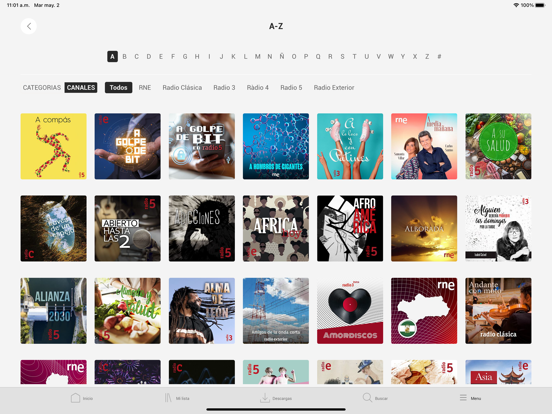This screenshot has height=414, width=552.
Task: Jump to letter P in alphabet index
Action: click(x=306, y=56)
